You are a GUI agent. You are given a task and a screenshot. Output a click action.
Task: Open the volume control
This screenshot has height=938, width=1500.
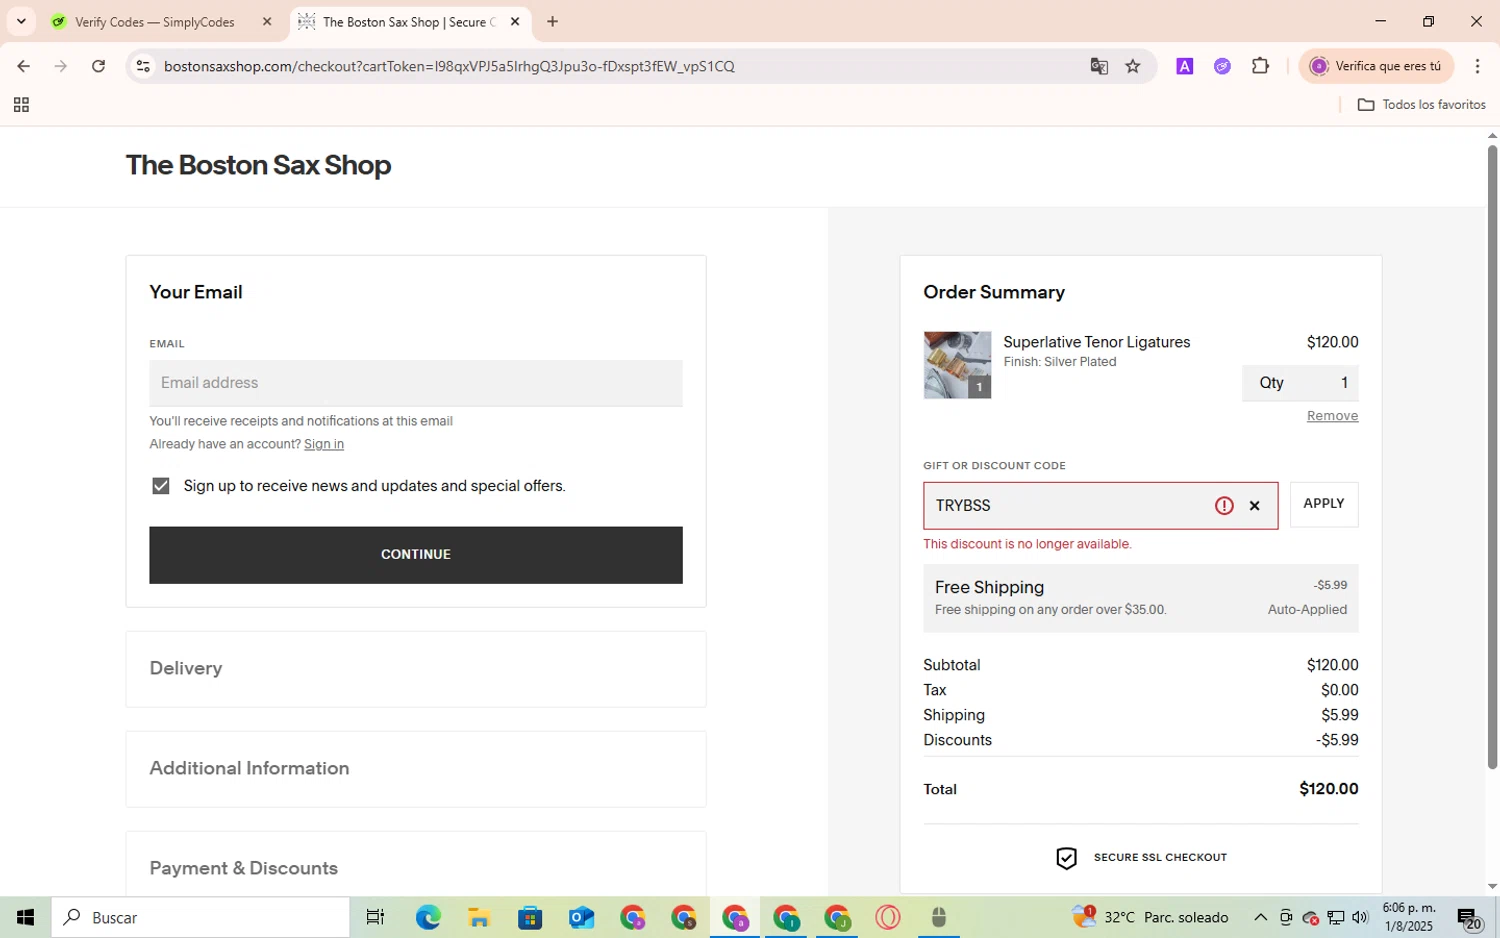click(x=1360, y=917)
